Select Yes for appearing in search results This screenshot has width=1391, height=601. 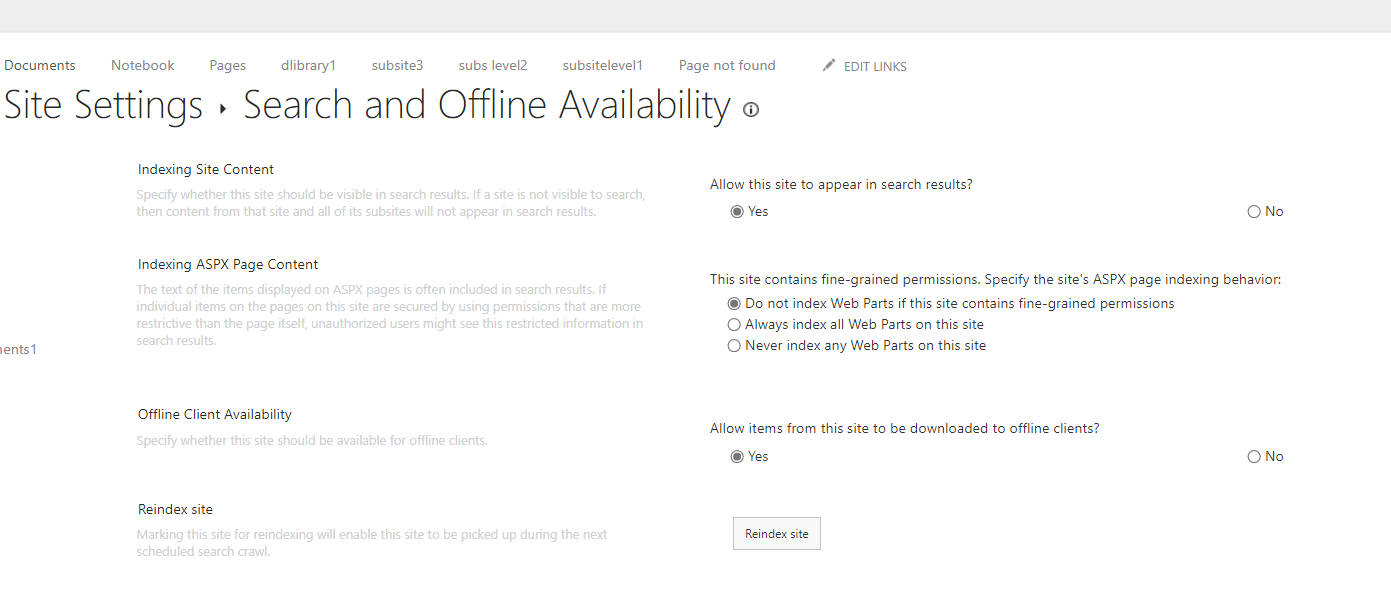(737, 212)
